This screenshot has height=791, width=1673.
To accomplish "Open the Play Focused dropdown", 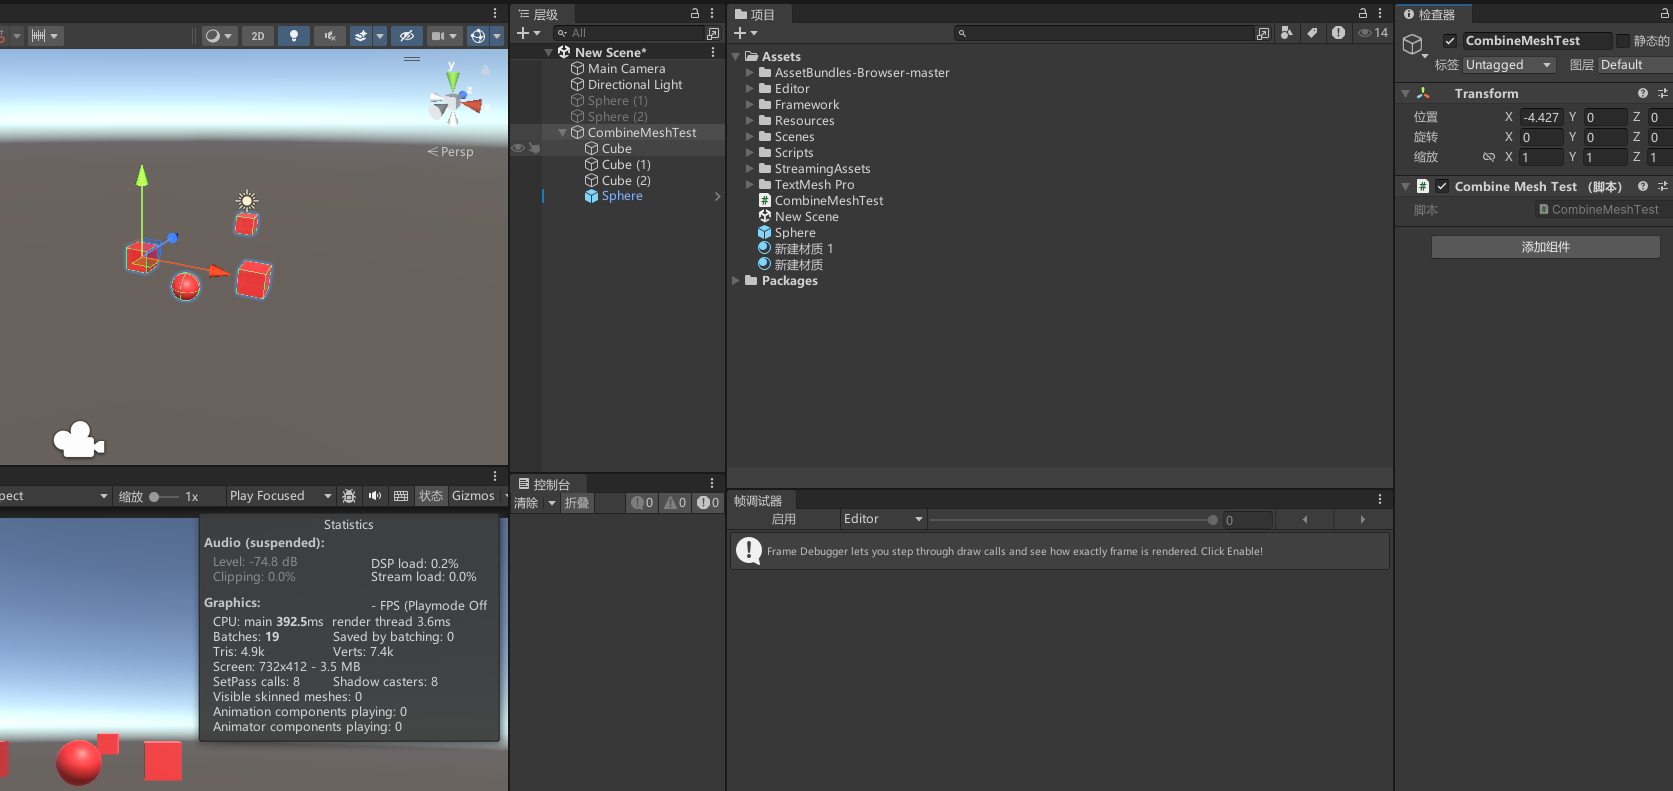I will 280,496.
